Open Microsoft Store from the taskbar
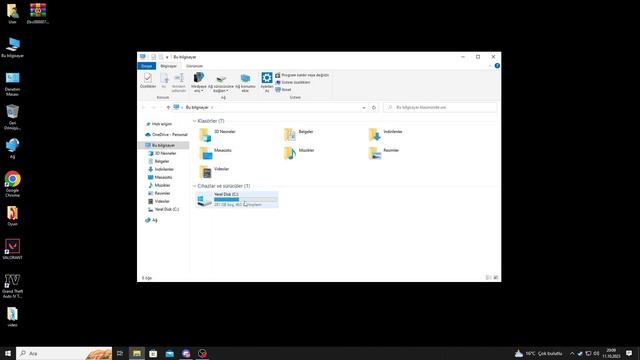 click(x=153, y=353)
